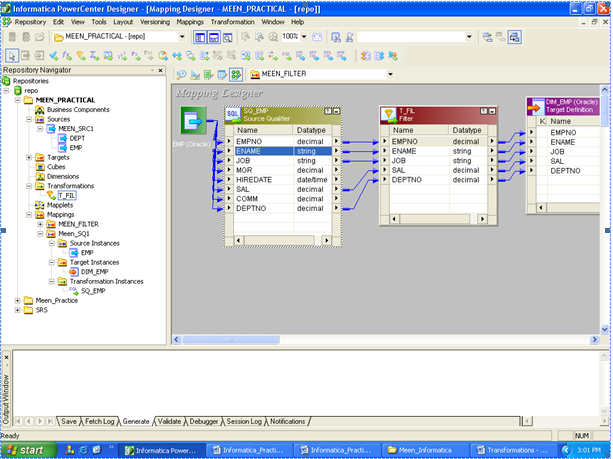Click the Windows start button

click(28, 450)
